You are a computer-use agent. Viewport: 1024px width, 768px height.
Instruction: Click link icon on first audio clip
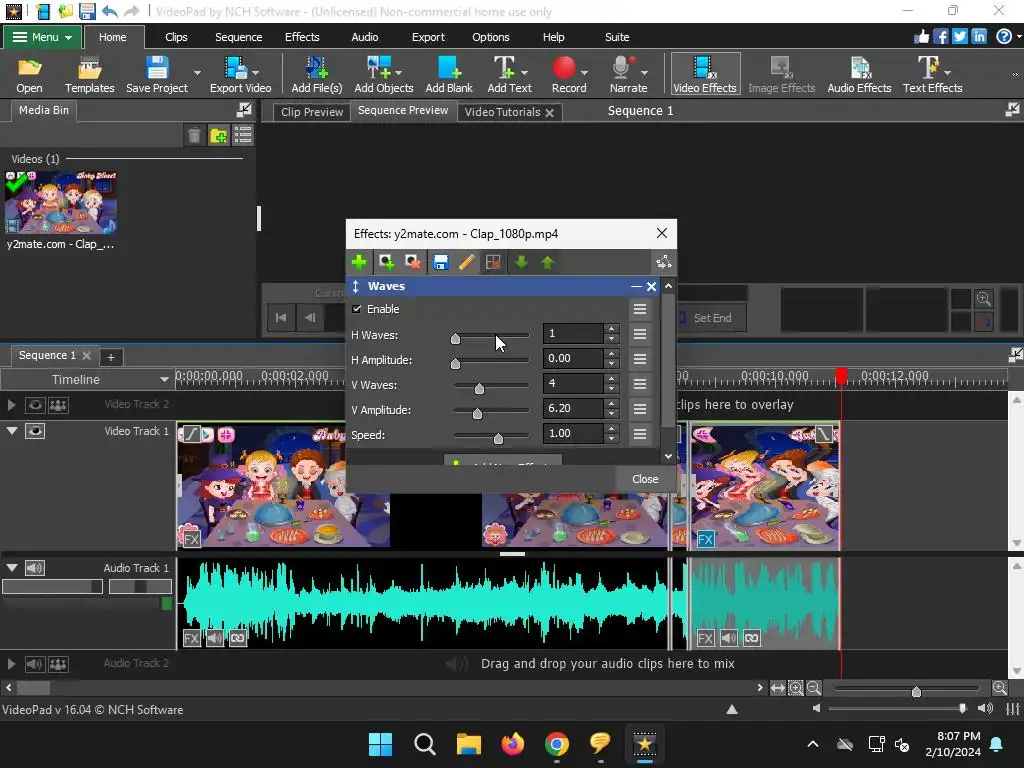point(238,638)
